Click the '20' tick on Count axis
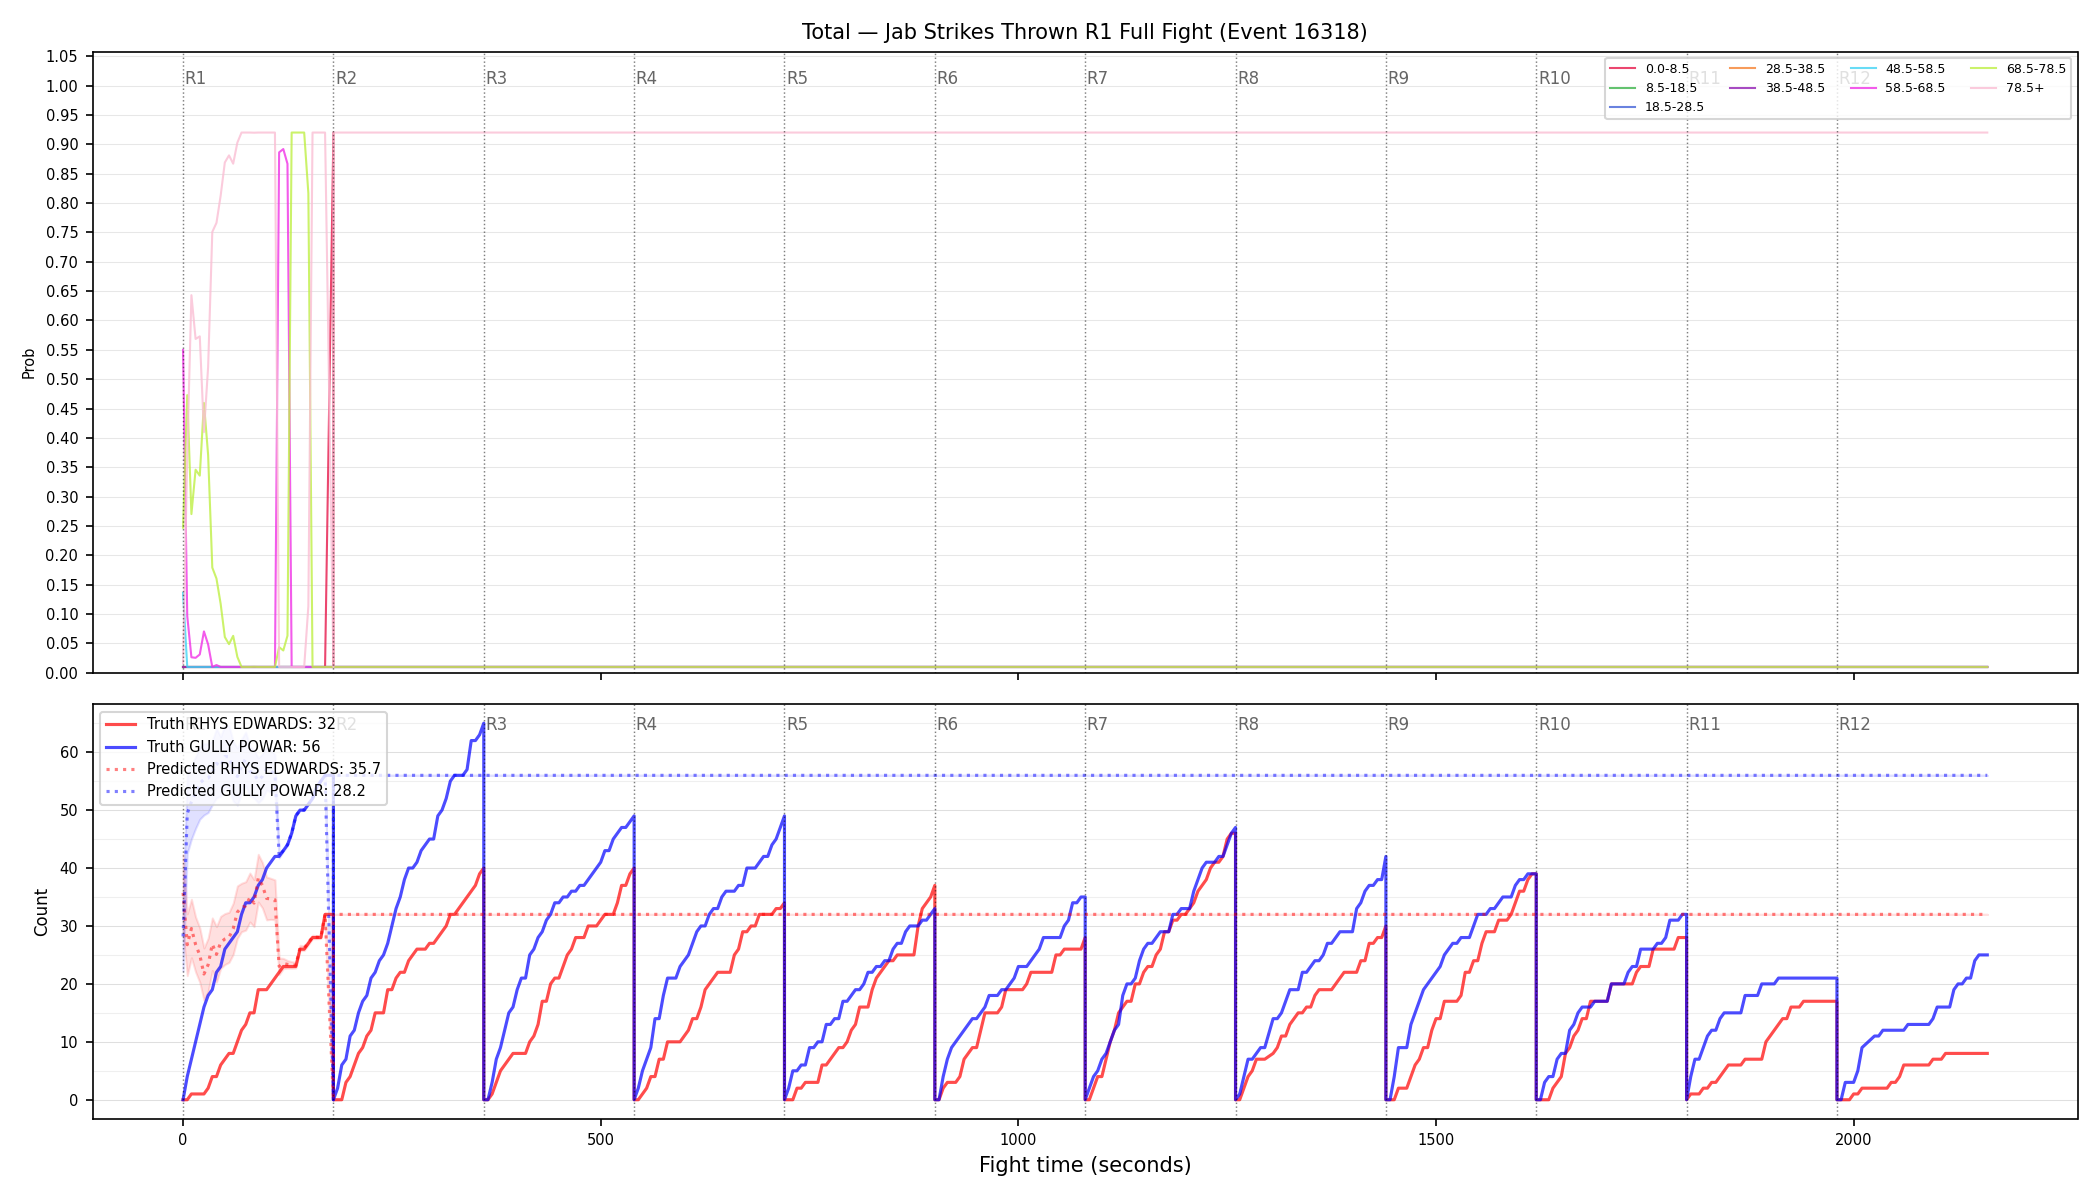Screen dimensions: 2100x1200 (69, 985)
